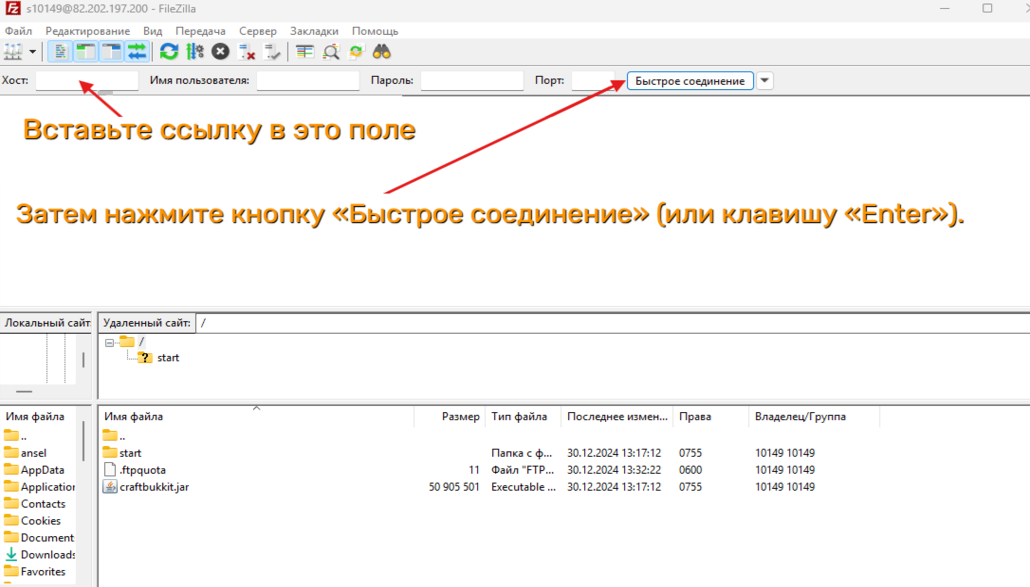The height and width of the screenshot is (587, 1030).
Task: Select the start folder in remote tree
Action: [168, 358]
